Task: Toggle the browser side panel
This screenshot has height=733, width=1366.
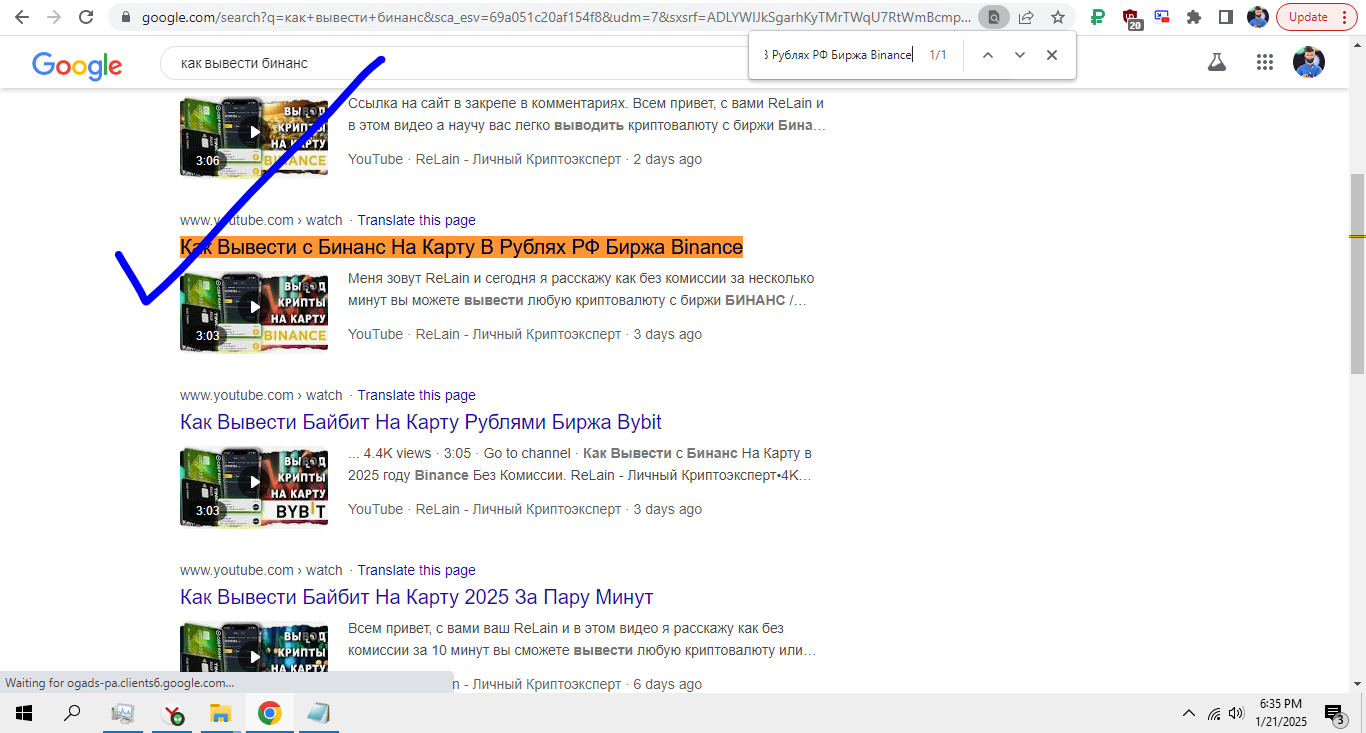Action: (1225, 17)
